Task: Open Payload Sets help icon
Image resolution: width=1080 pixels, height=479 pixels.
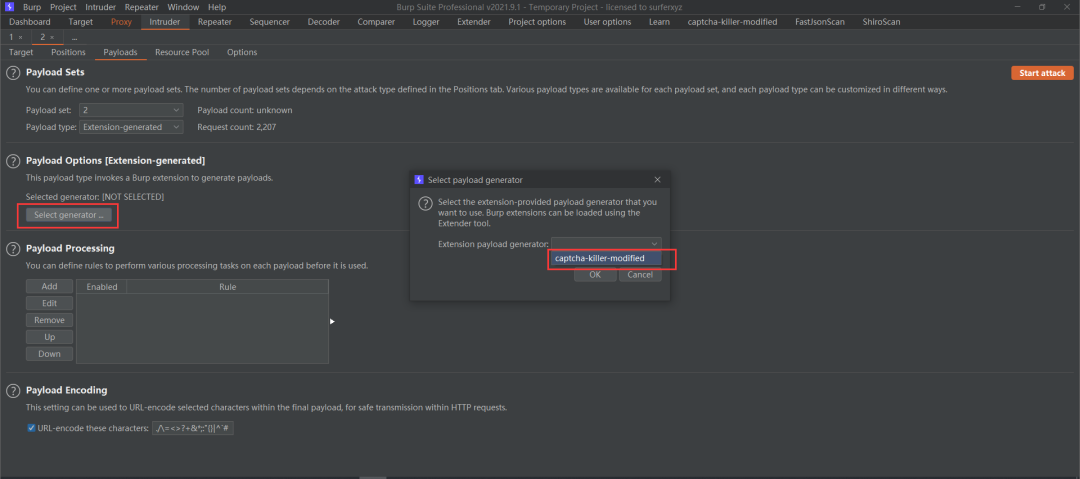Action: point(13,73)
